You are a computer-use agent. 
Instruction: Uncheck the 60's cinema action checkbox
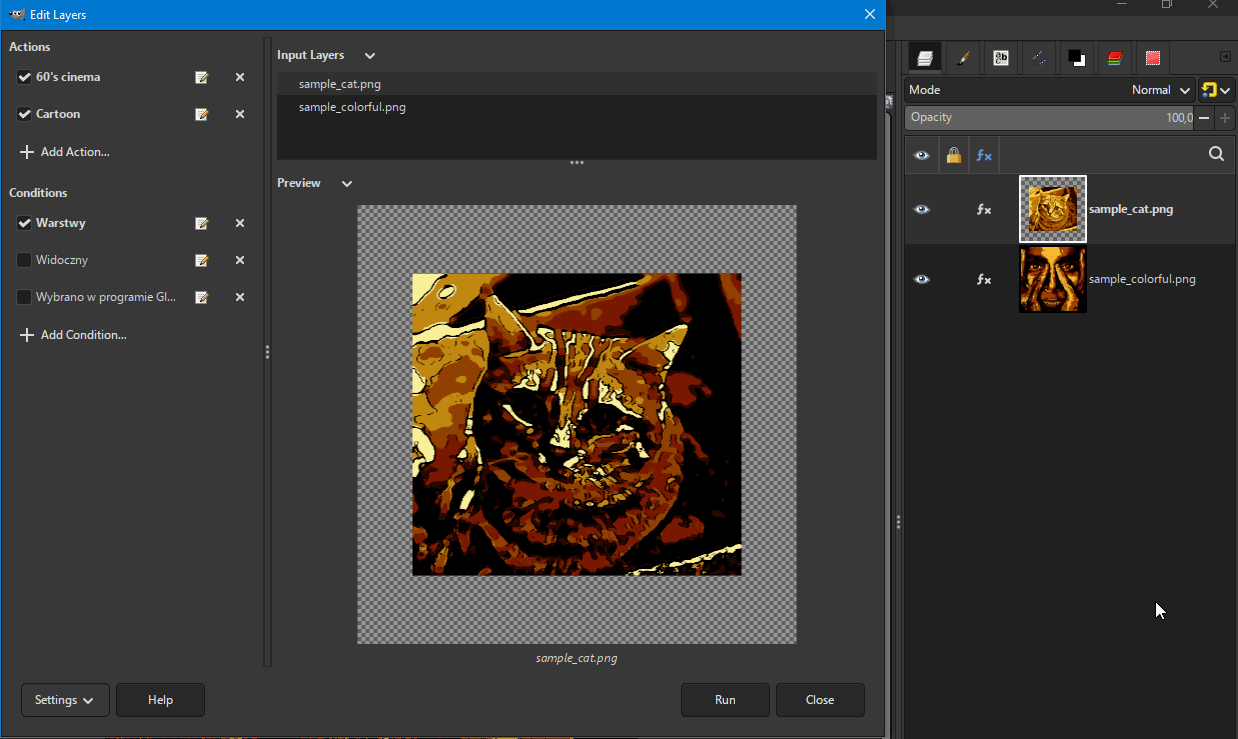[25, 77]
